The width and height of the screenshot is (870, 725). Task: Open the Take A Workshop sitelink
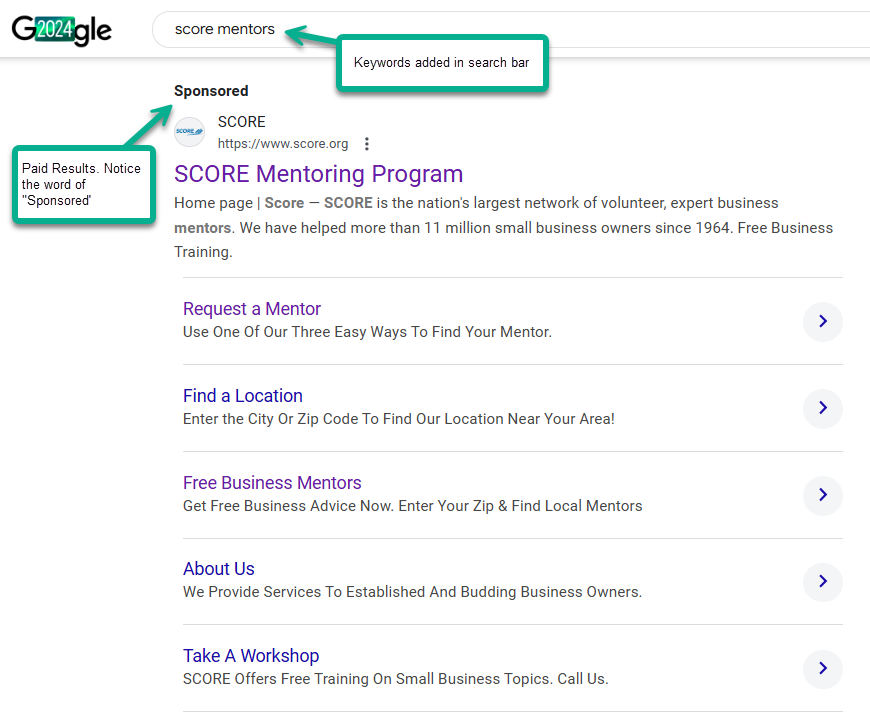[x=251, y=656]
